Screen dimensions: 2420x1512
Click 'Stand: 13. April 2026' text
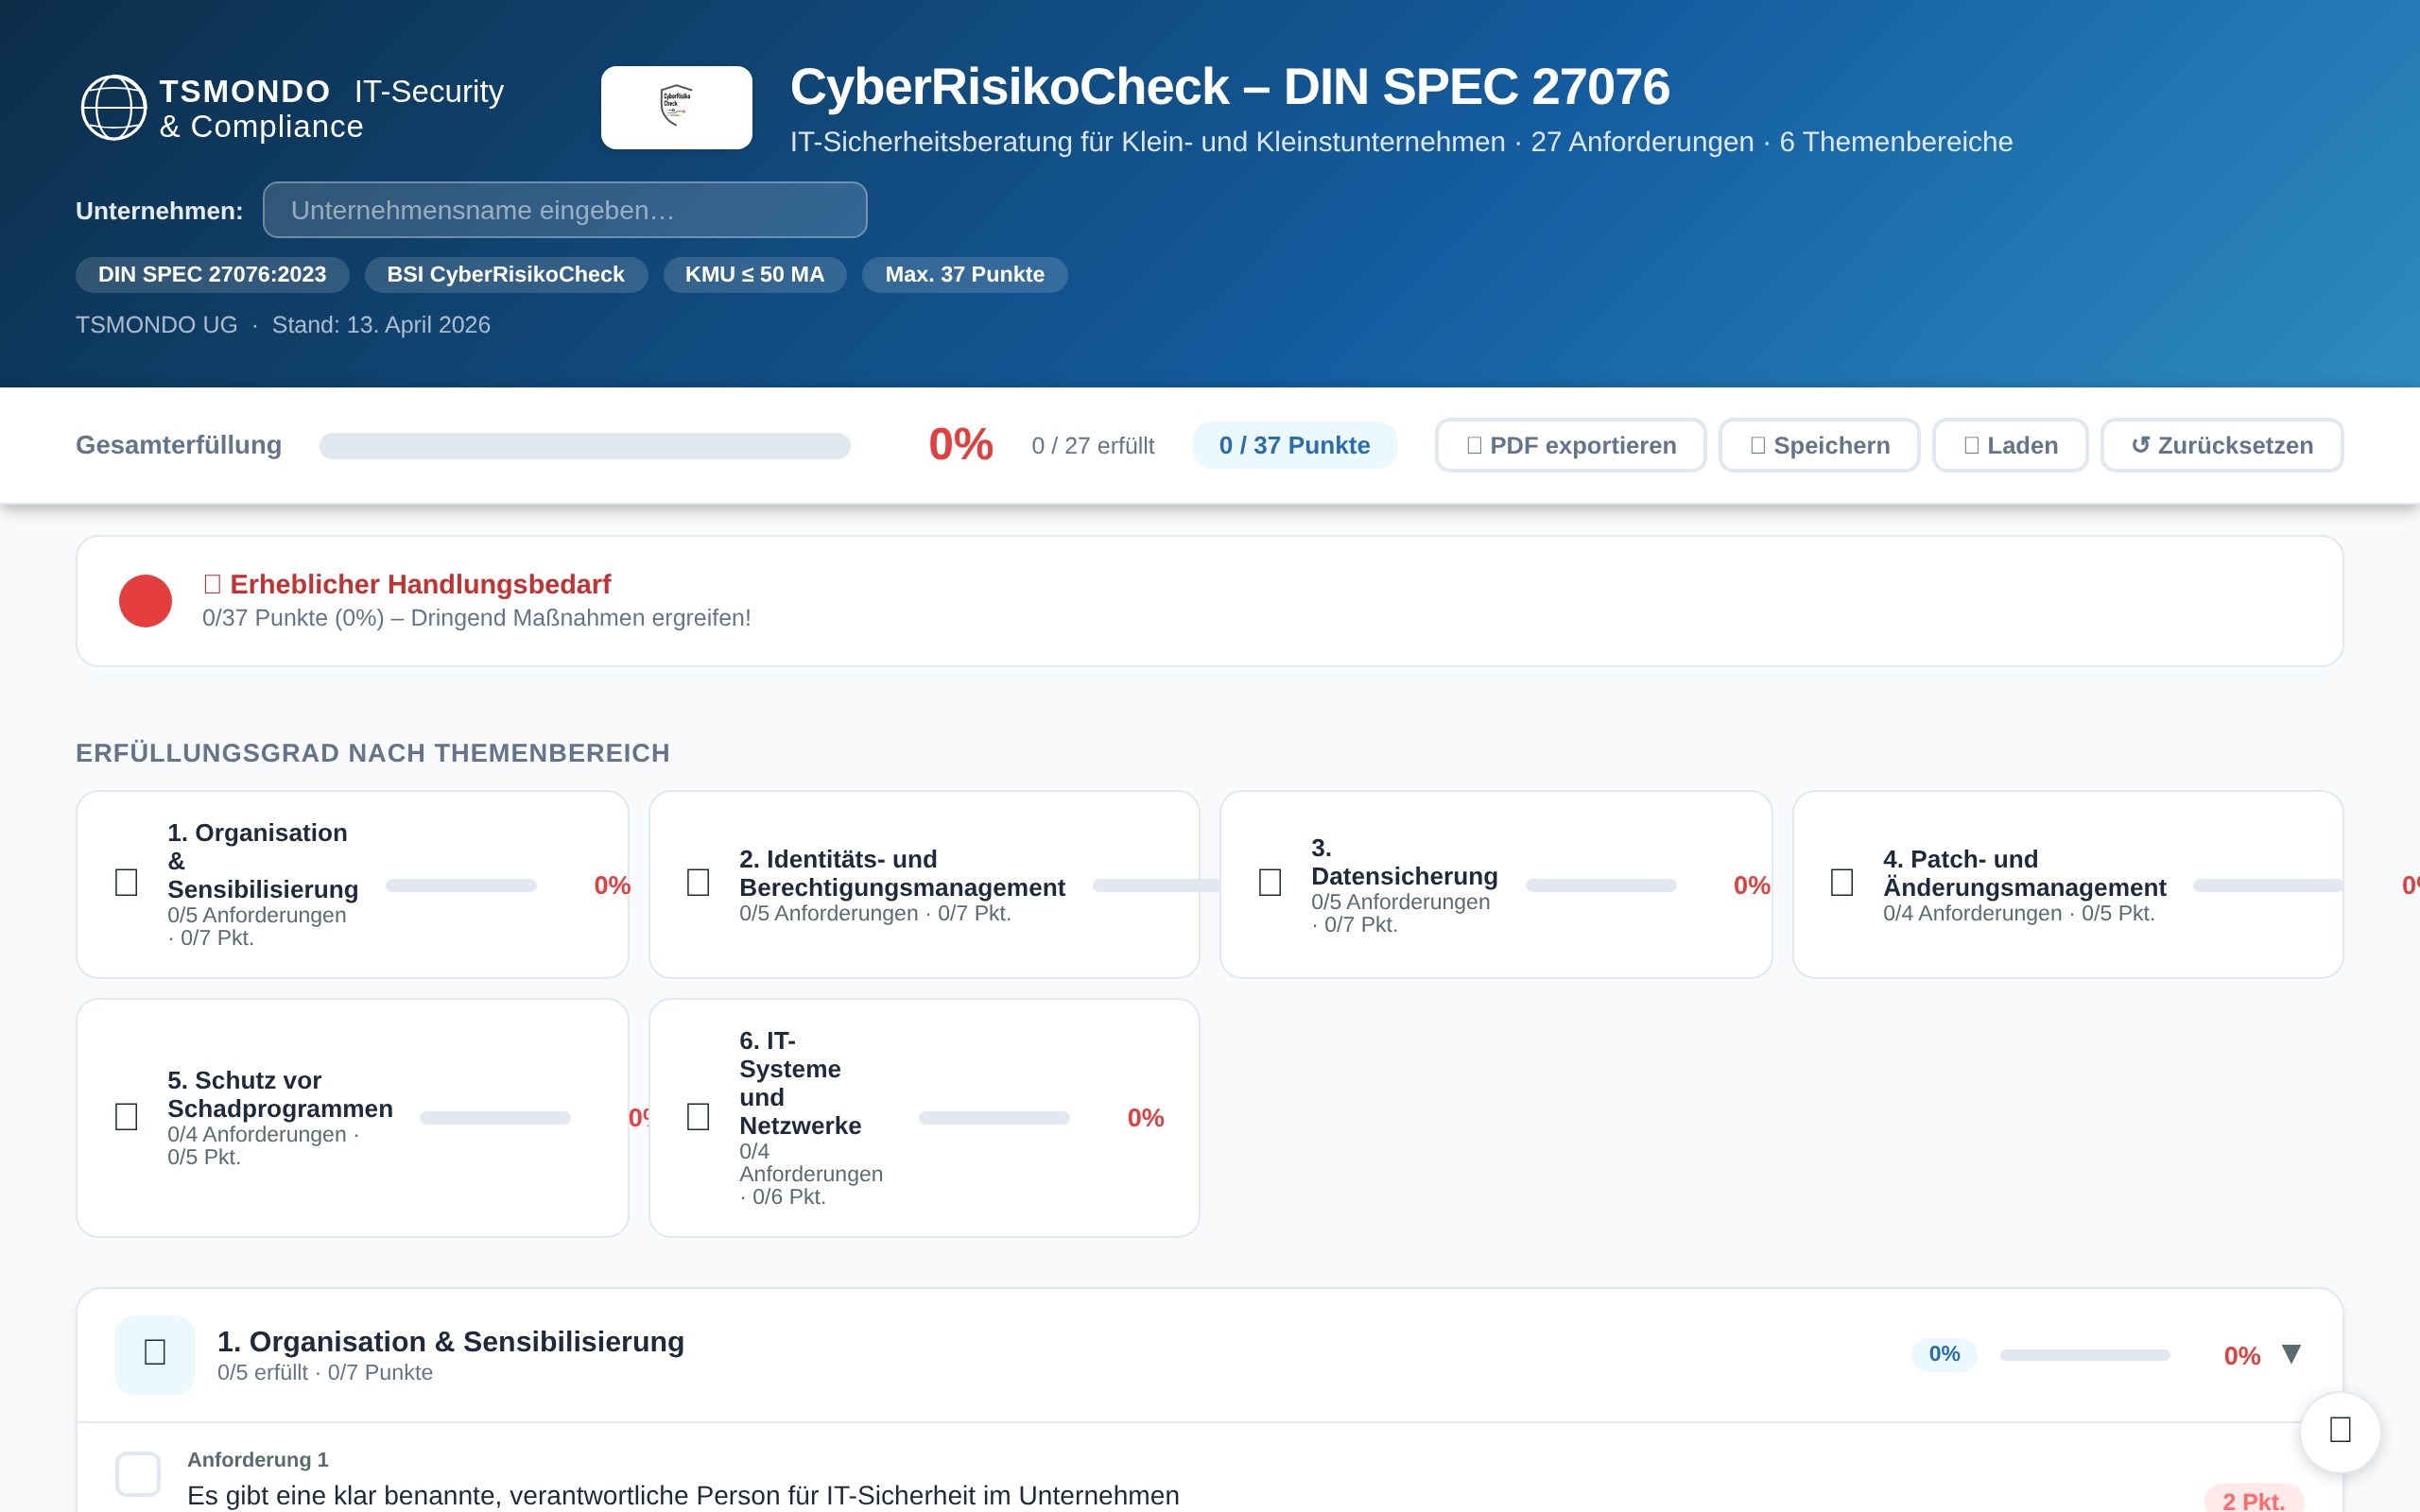point(381,325)
